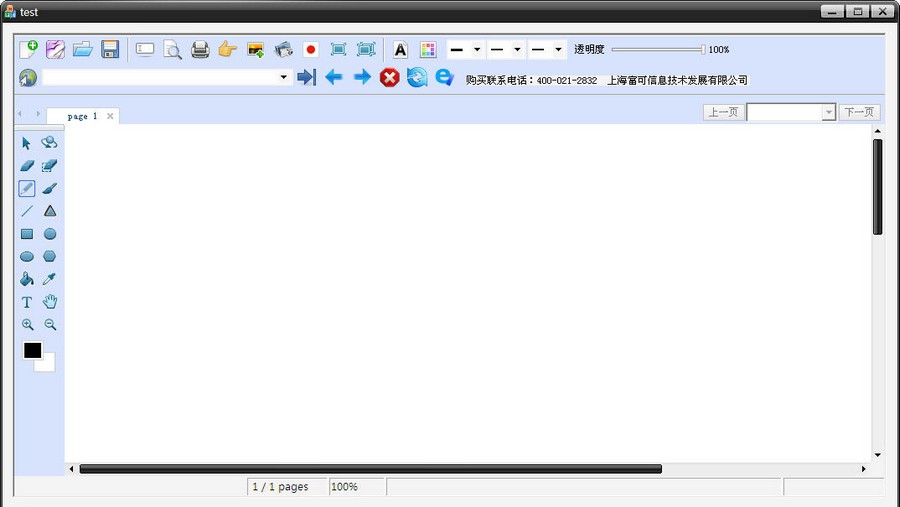Switch to the page 1 tab
Image resolution: width=900 pixels, height=507 pixels.
(x=83, y=116)
